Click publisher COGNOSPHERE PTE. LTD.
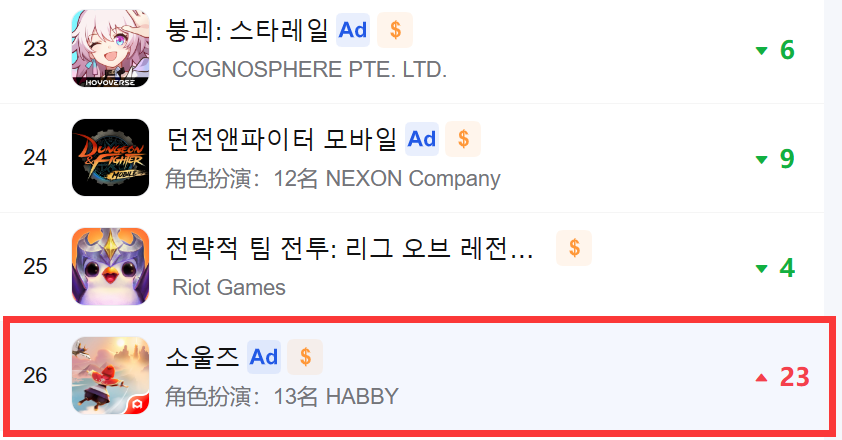Viewport: 842px width, 440px height. pyautogui.click(x=309, y=69)
